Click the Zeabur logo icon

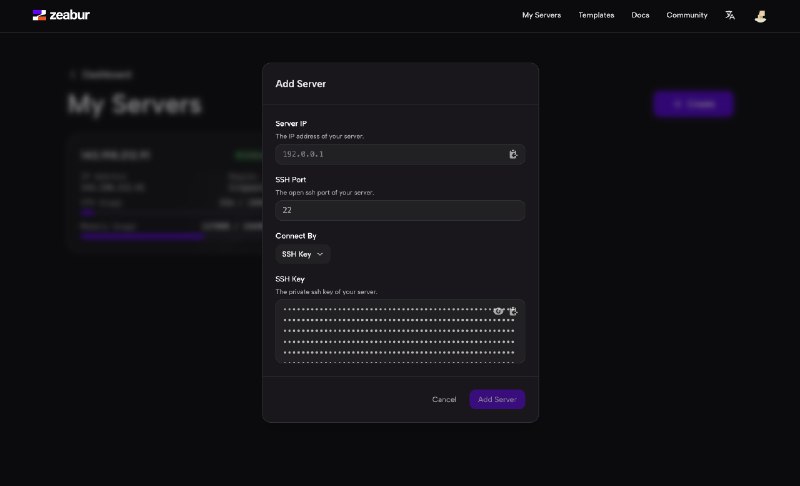[x=39, y=15]
